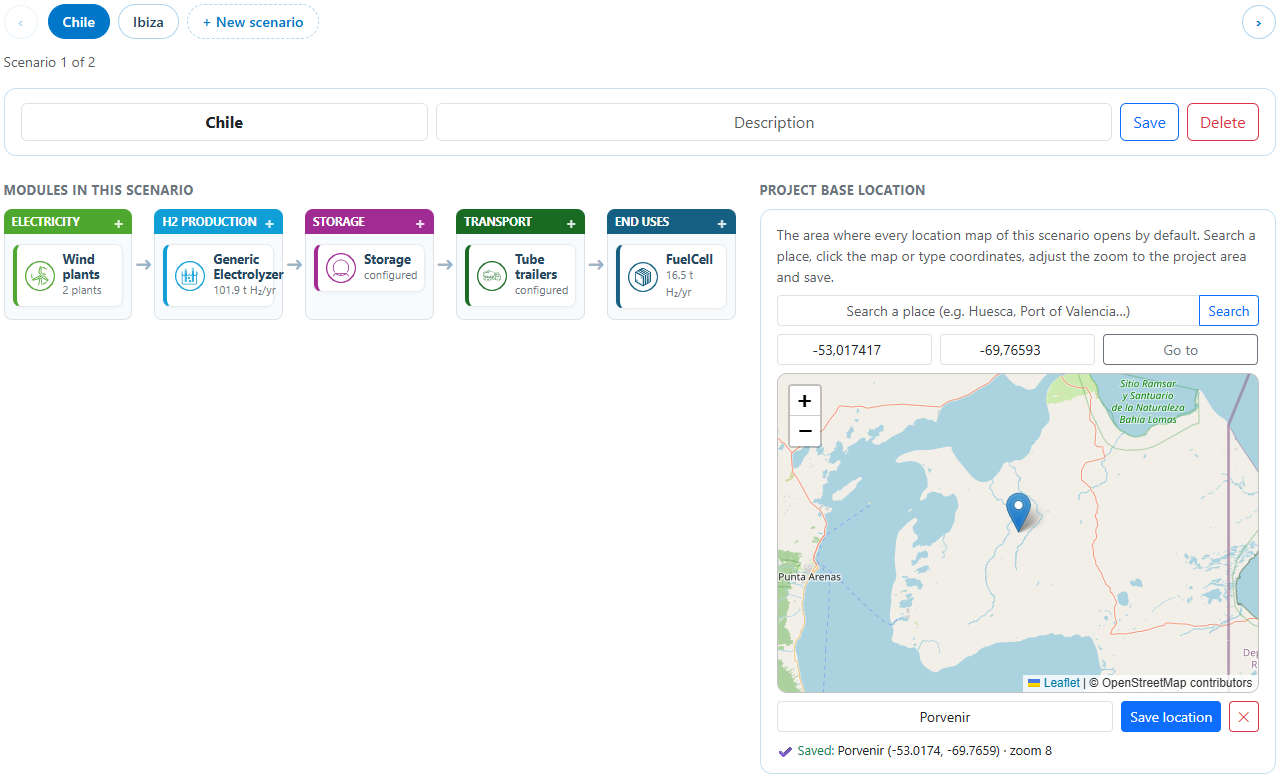
Task: Add a module with End Uses plus icon
Action: (x=722, y=223)
